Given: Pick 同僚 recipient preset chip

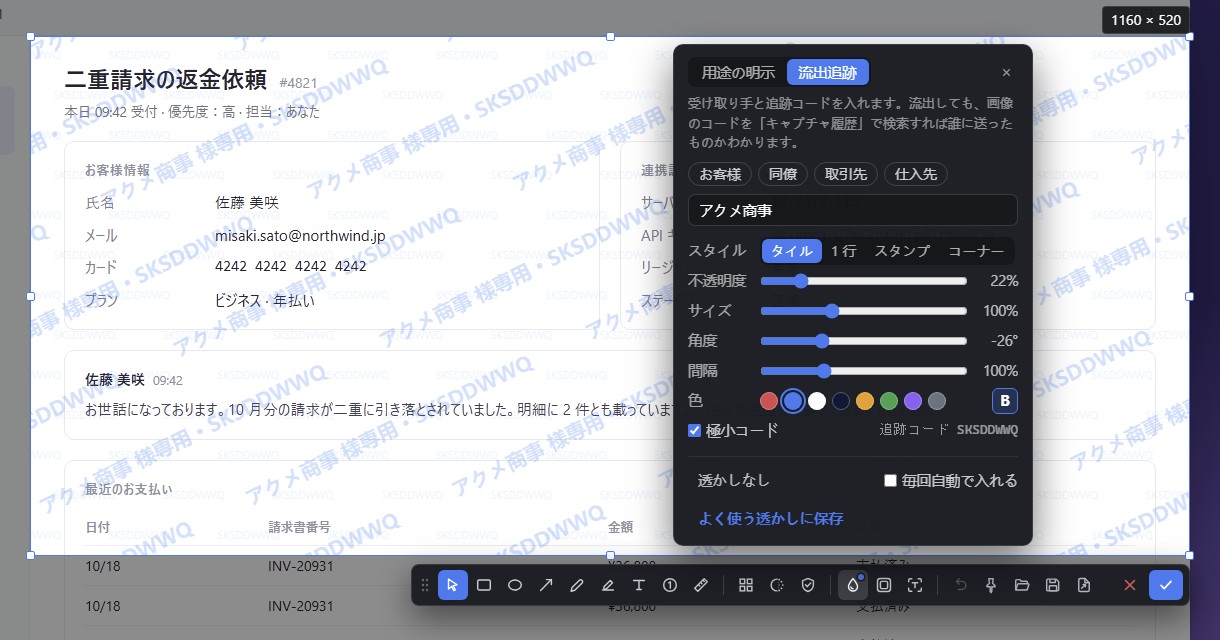Looking at the screenshot, I should (783, 174).
